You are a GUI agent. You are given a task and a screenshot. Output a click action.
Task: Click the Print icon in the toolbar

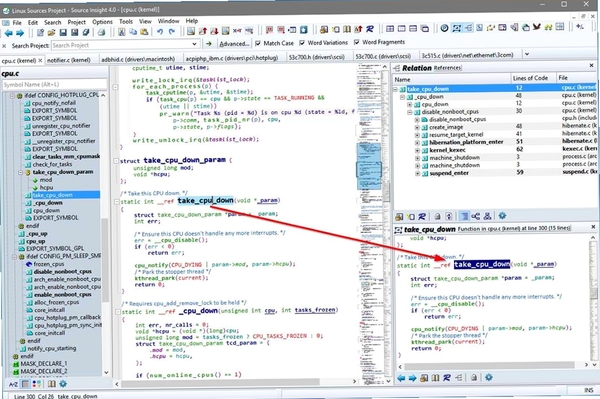click(x=101, y=32)
